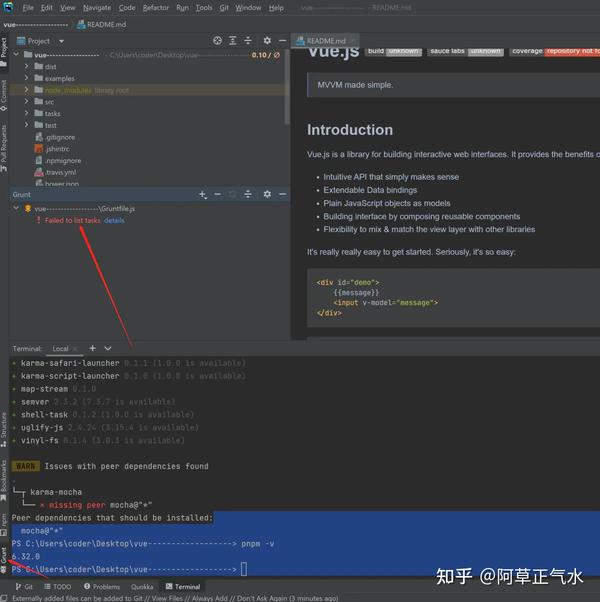
Task: Collapse the Gruntfile.js node in Grunt panel
Action: (16, 208)
